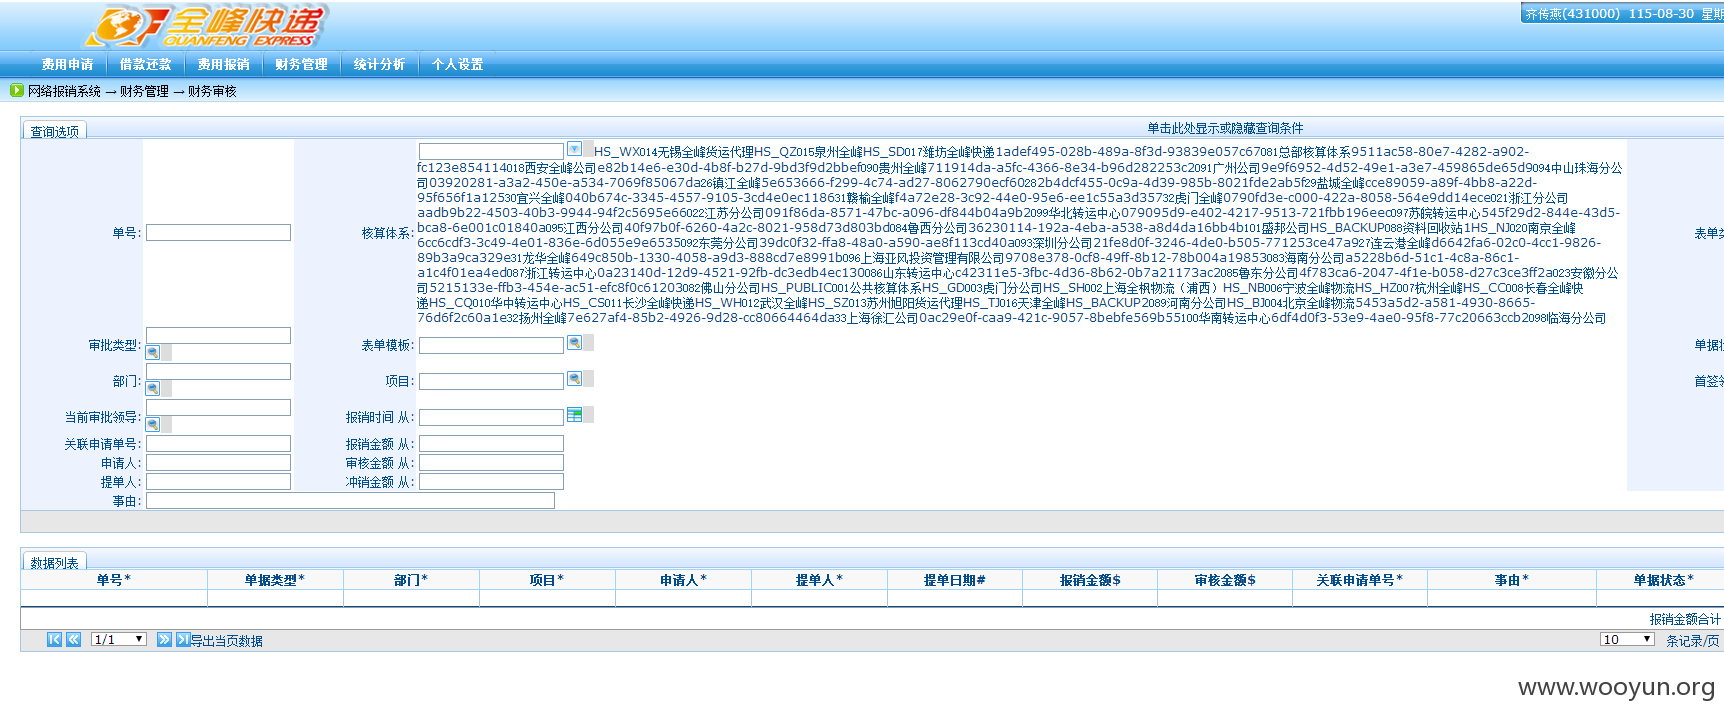The image size is (1724, 716).
Task: Select the 数据列表 tab
Action: [54, 563]
